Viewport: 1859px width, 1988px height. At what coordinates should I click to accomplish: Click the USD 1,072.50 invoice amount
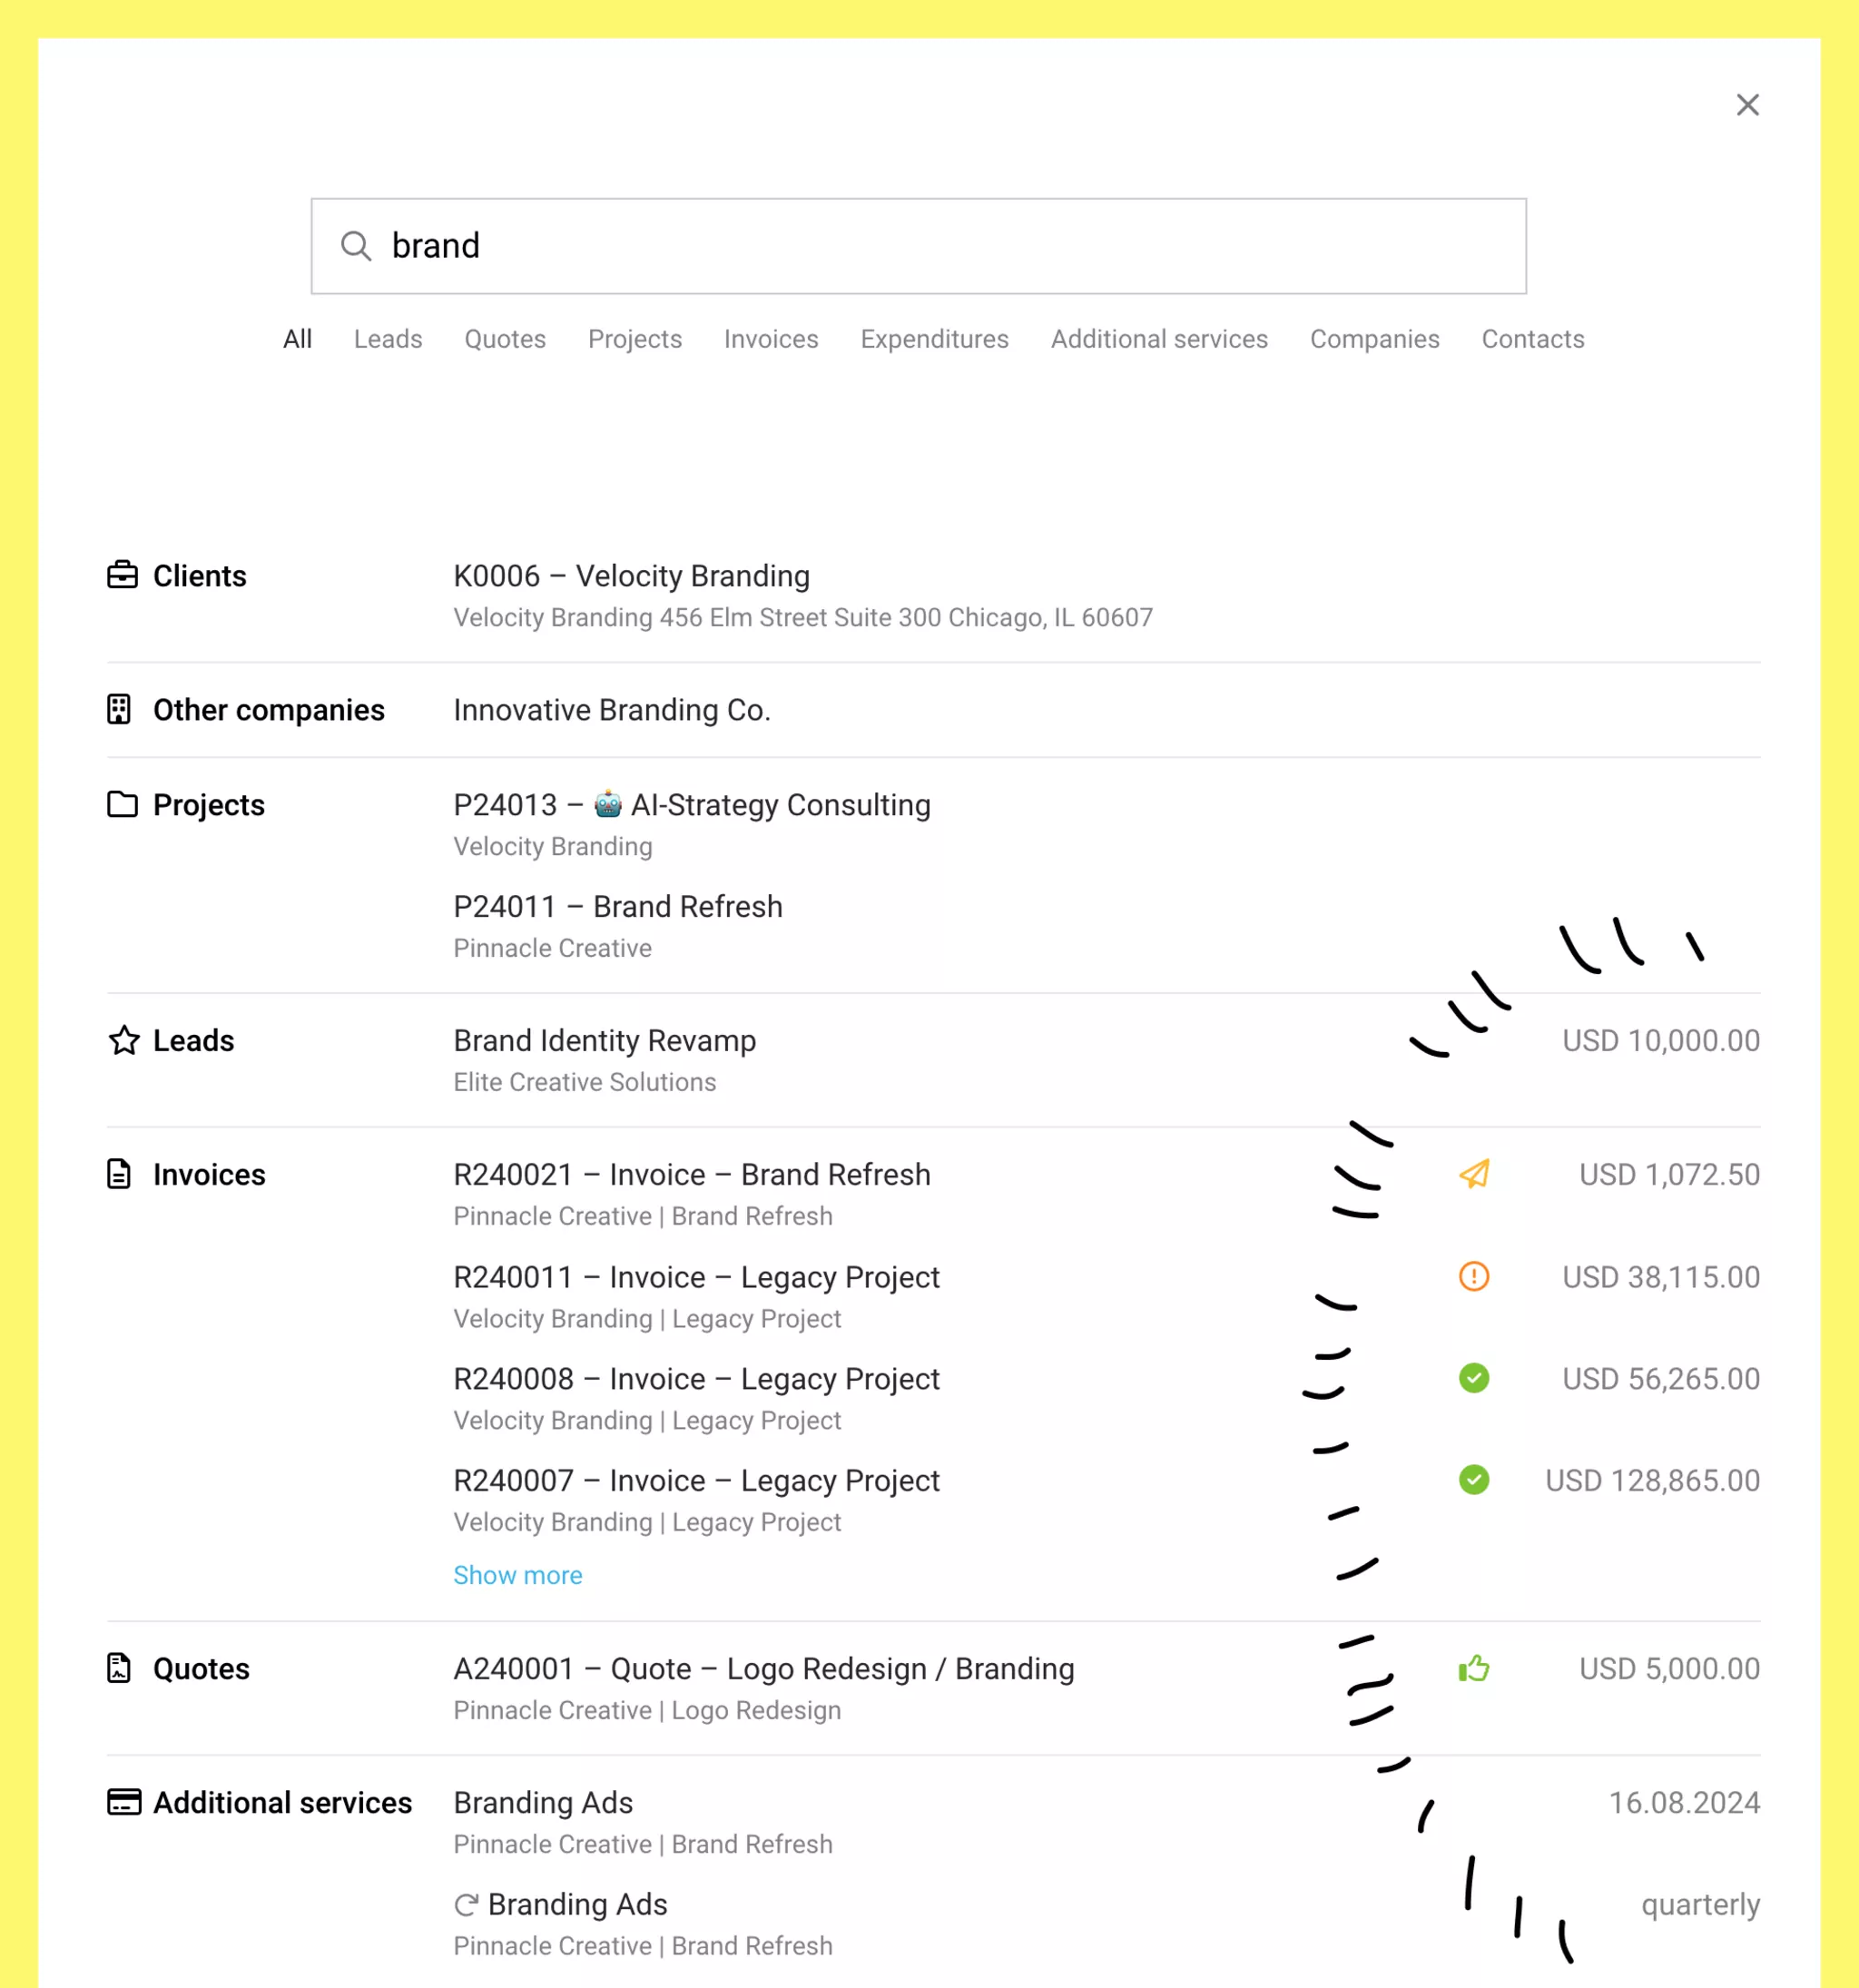click(1669, 1174)
